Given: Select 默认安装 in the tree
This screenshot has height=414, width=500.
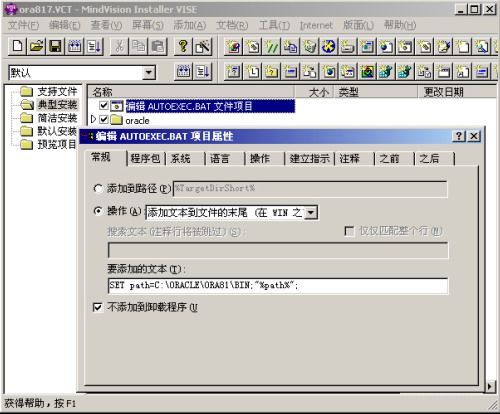Looking at the screenshot, I should pyautogui.click(x=57, y=131).
